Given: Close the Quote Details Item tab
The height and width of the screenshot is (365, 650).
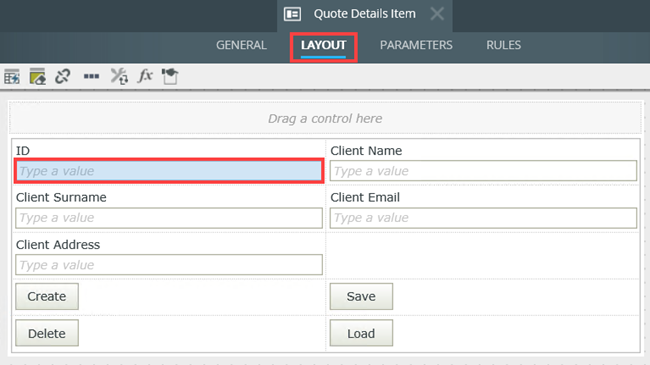Looking at the screenshot, I should (437, 14).
